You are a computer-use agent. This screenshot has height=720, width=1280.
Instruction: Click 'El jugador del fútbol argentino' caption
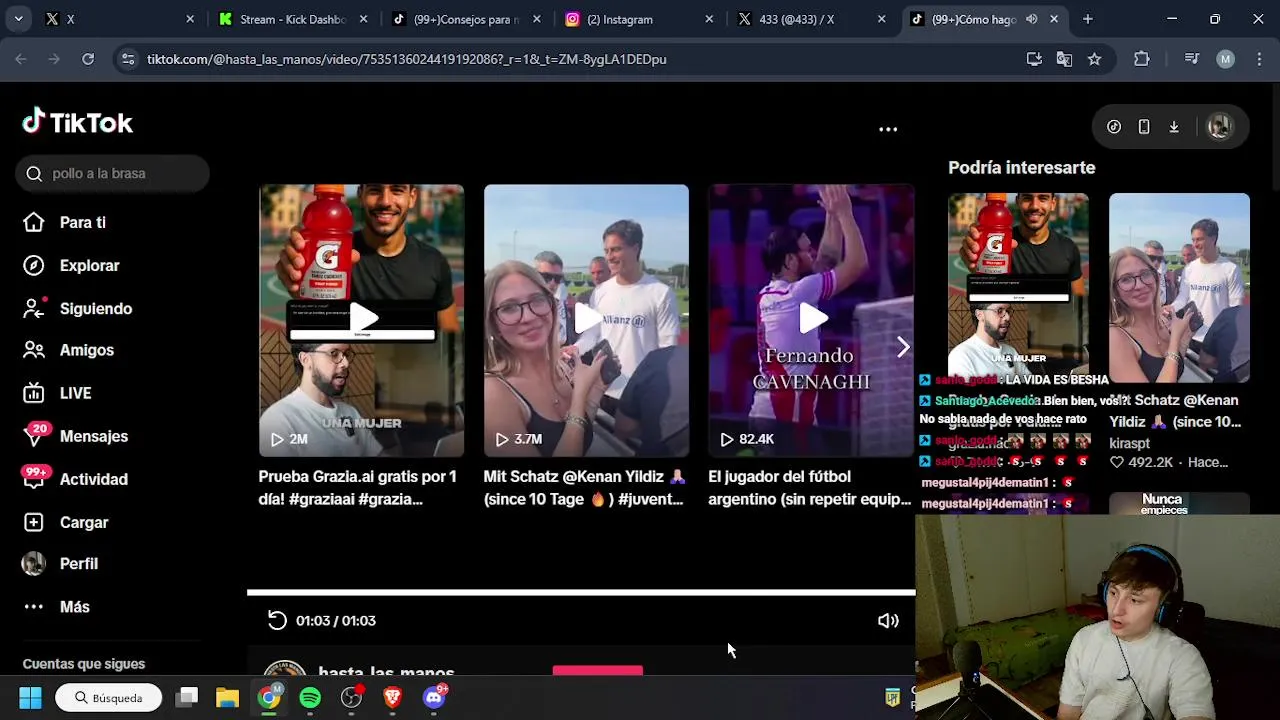coord(809,488)
